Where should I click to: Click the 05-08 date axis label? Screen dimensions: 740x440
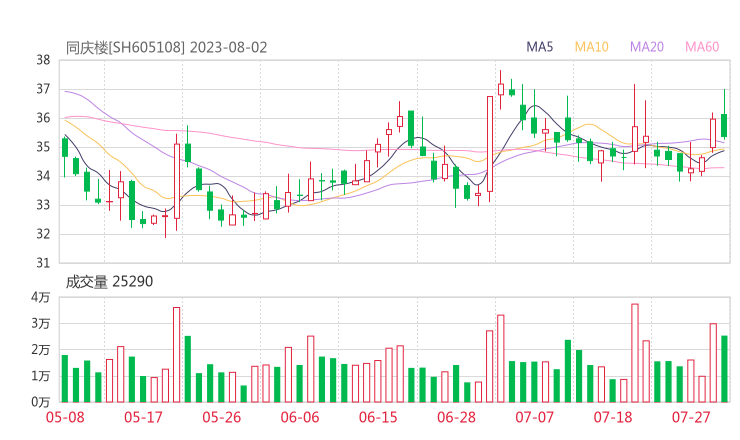pos(65,417)
